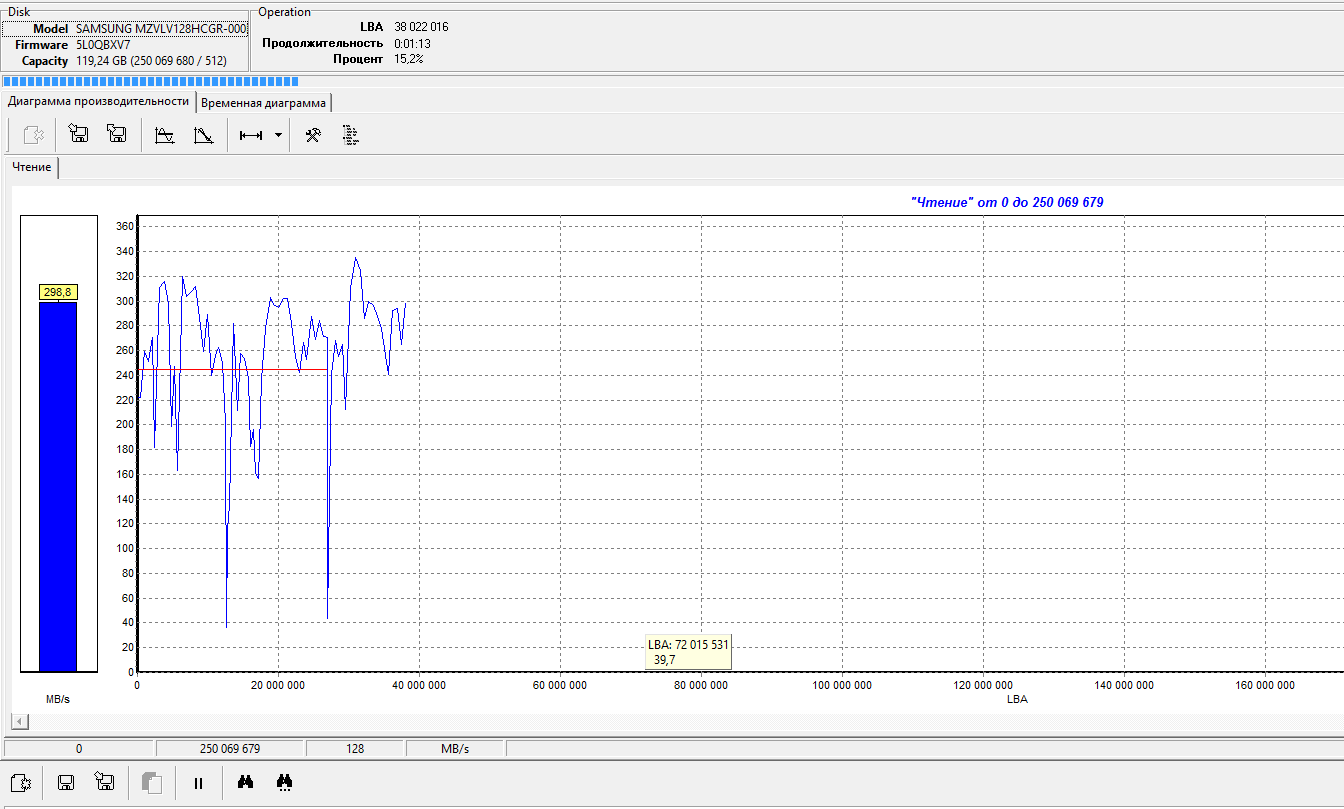Pause the running read test

198,783
